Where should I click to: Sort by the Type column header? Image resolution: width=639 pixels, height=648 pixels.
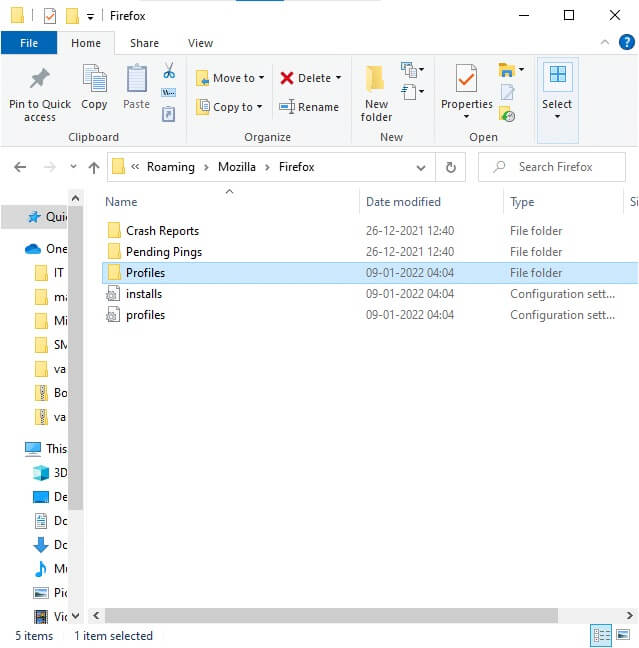[x=522, y=202]
